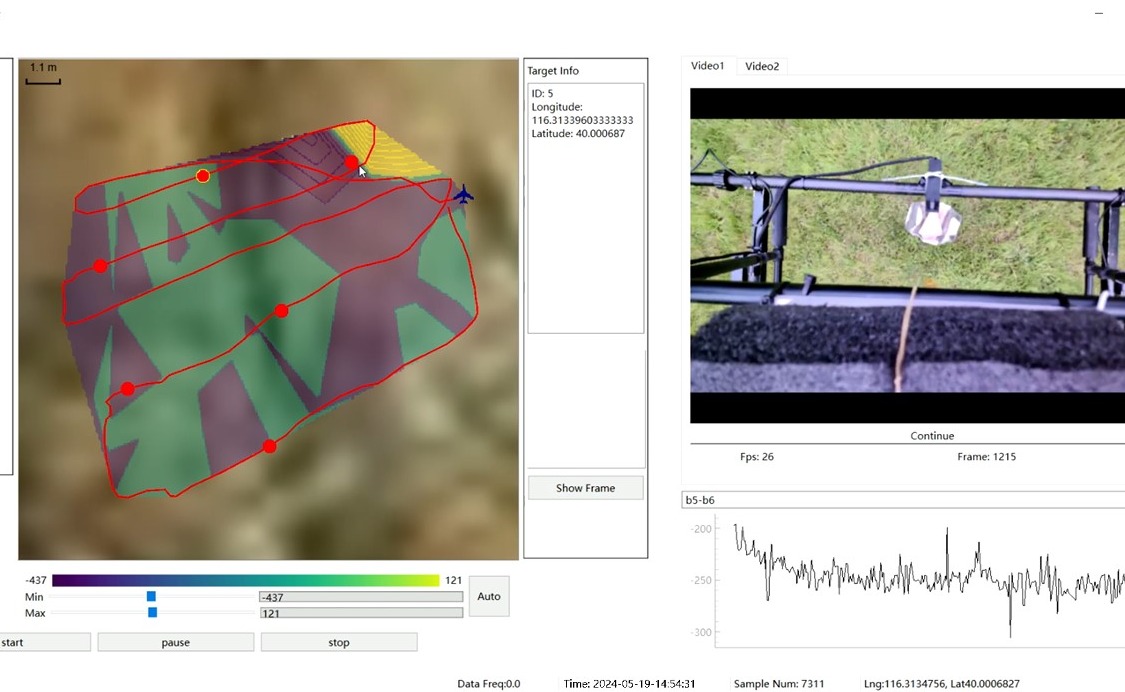Select the leftmost red waypoint on the map
Viewport: 1125px width, 692px height.
click(100, 266)
